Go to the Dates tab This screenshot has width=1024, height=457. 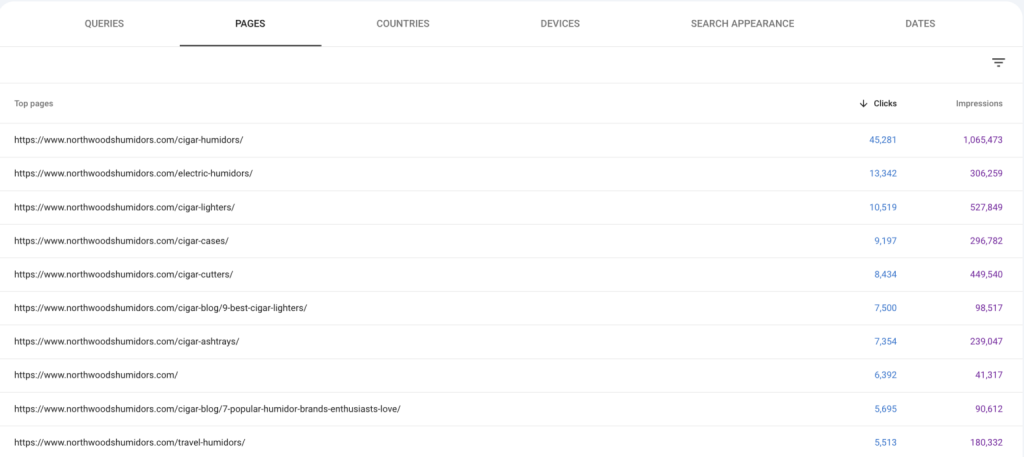click(x=920, y=24)
